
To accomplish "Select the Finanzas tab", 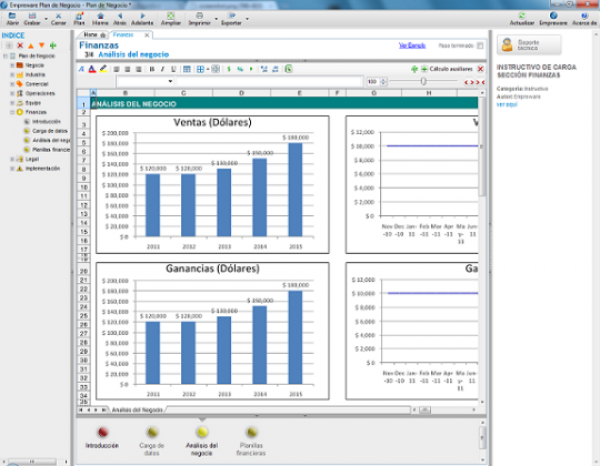I will point(123,35).
